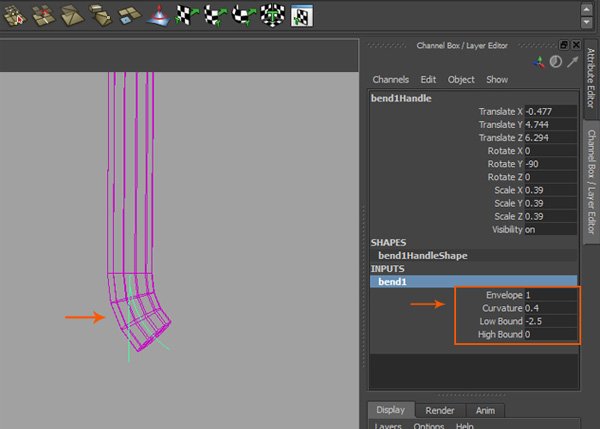The width and height of the screenshot is (600, 429).
Task: Open the Show menu
Action: pyautogui.click(x=497, y=79)
